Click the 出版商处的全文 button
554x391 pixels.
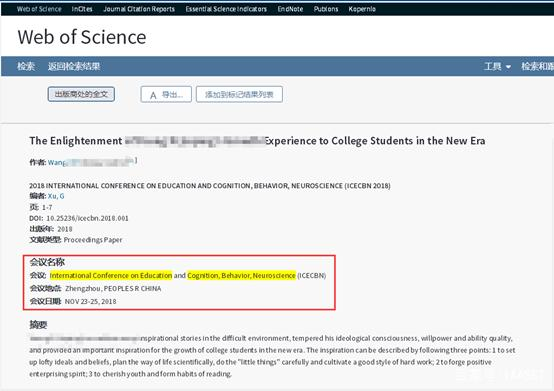click(x=81, y=94)
